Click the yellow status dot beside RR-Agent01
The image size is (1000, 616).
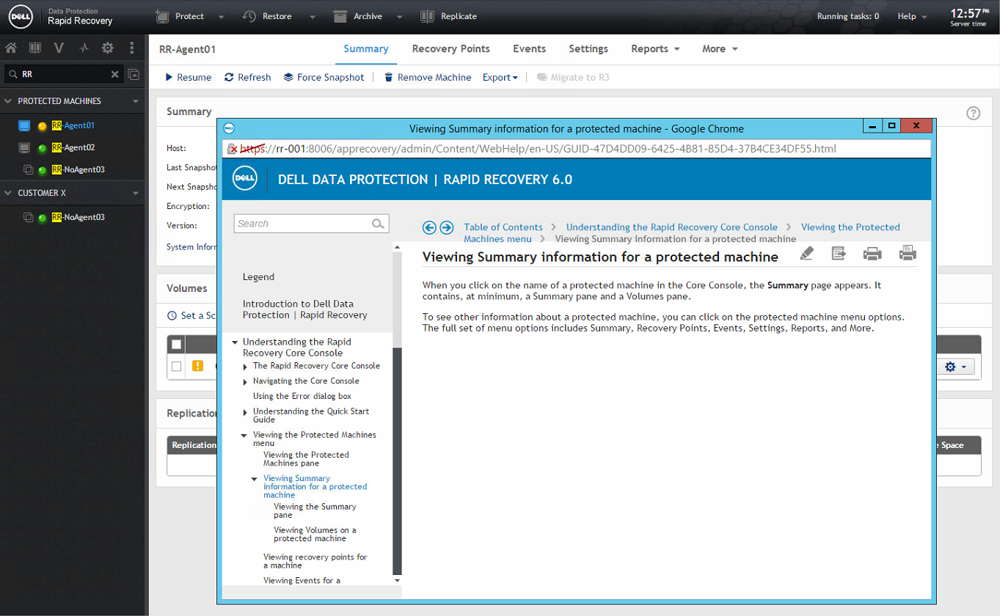click(42, 126)
